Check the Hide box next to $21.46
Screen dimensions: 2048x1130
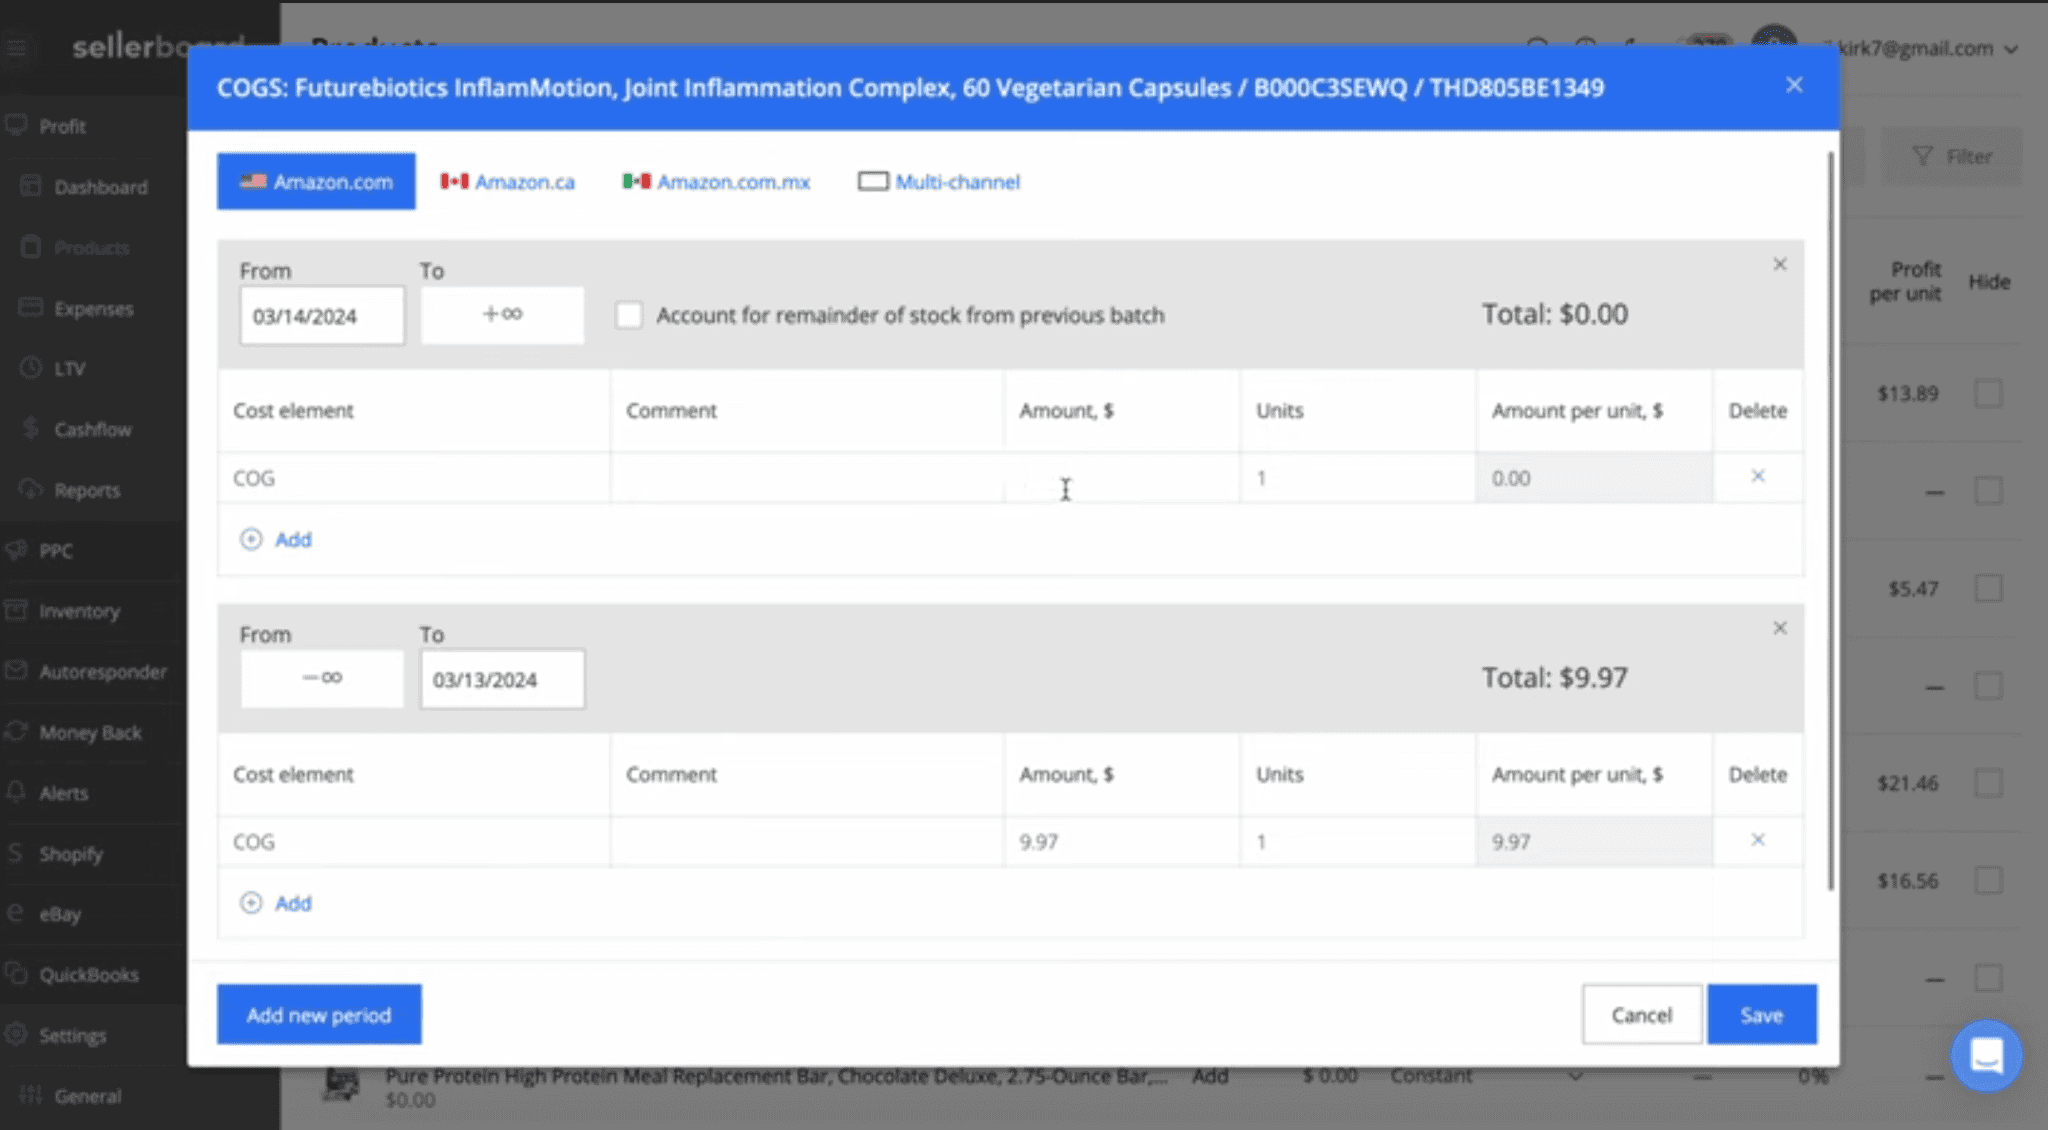coord(1988,784)
